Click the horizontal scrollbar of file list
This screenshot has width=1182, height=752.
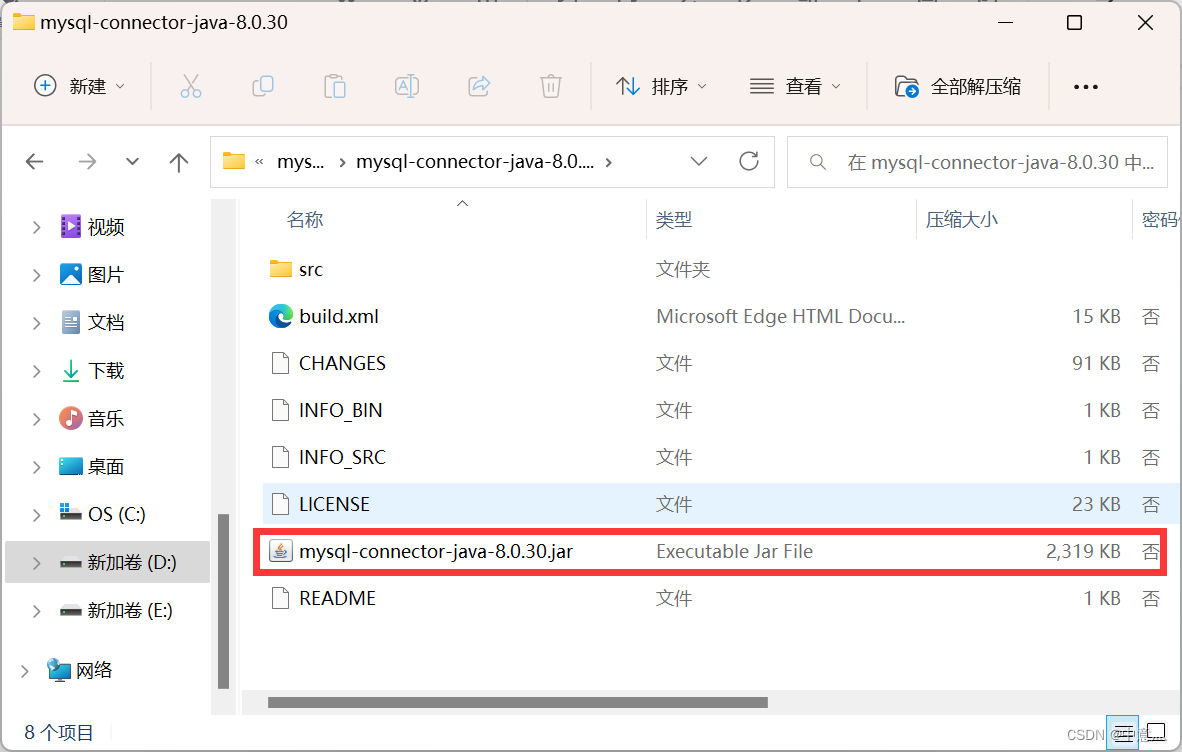(518, 702)
